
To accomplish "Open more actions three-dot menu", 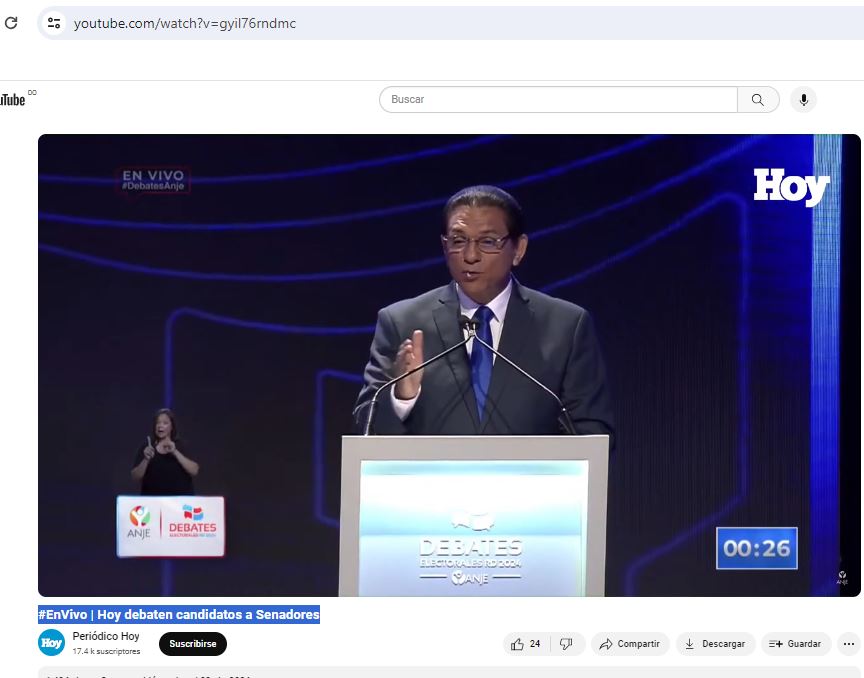I will (849, 644).
